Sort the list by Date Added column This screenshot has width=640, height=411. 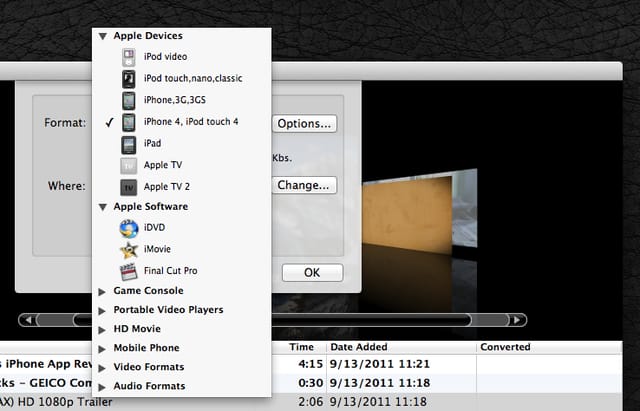(401, 347)
